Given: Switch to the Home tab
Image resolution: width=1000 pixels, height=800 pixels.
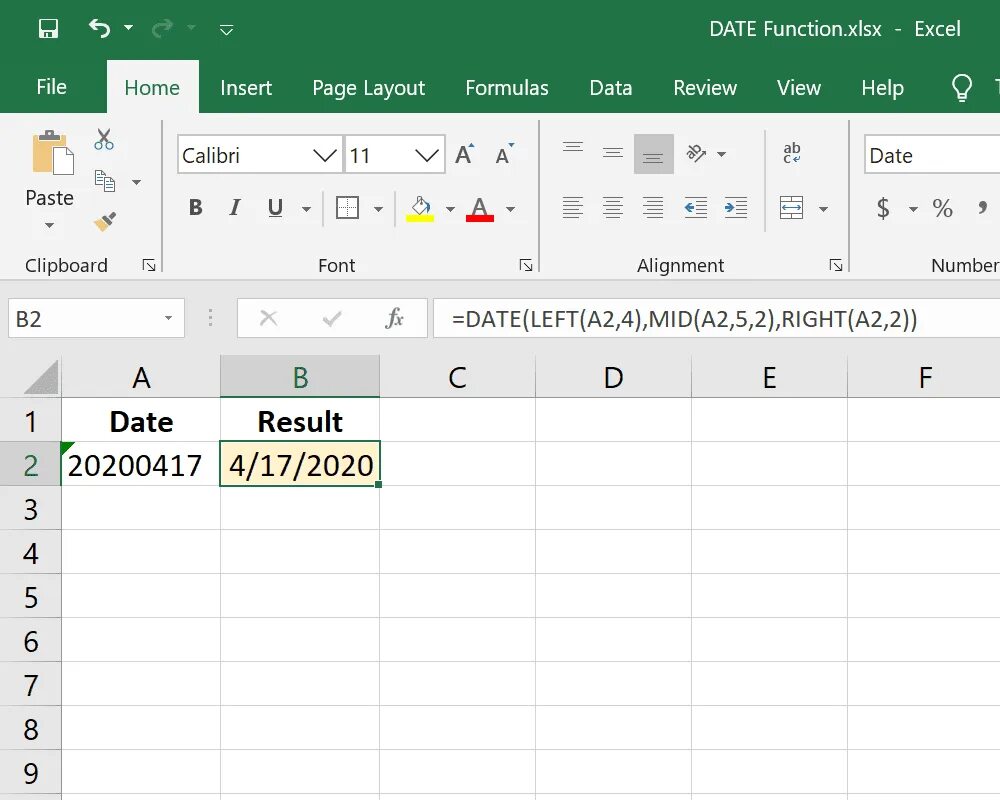Looking at the screenshot, I should 152,87.
